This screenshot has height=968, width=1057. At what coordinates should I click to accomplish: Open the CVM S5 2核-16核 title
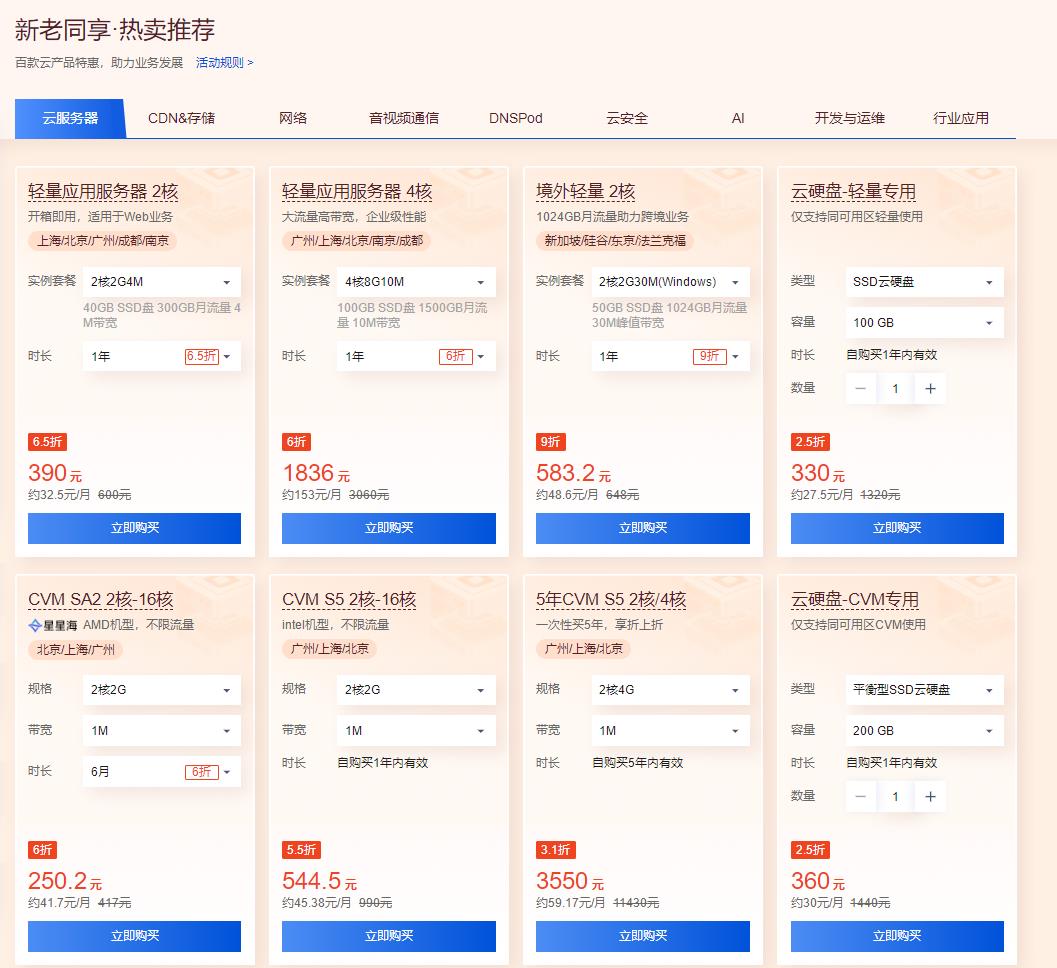(349, 599)
